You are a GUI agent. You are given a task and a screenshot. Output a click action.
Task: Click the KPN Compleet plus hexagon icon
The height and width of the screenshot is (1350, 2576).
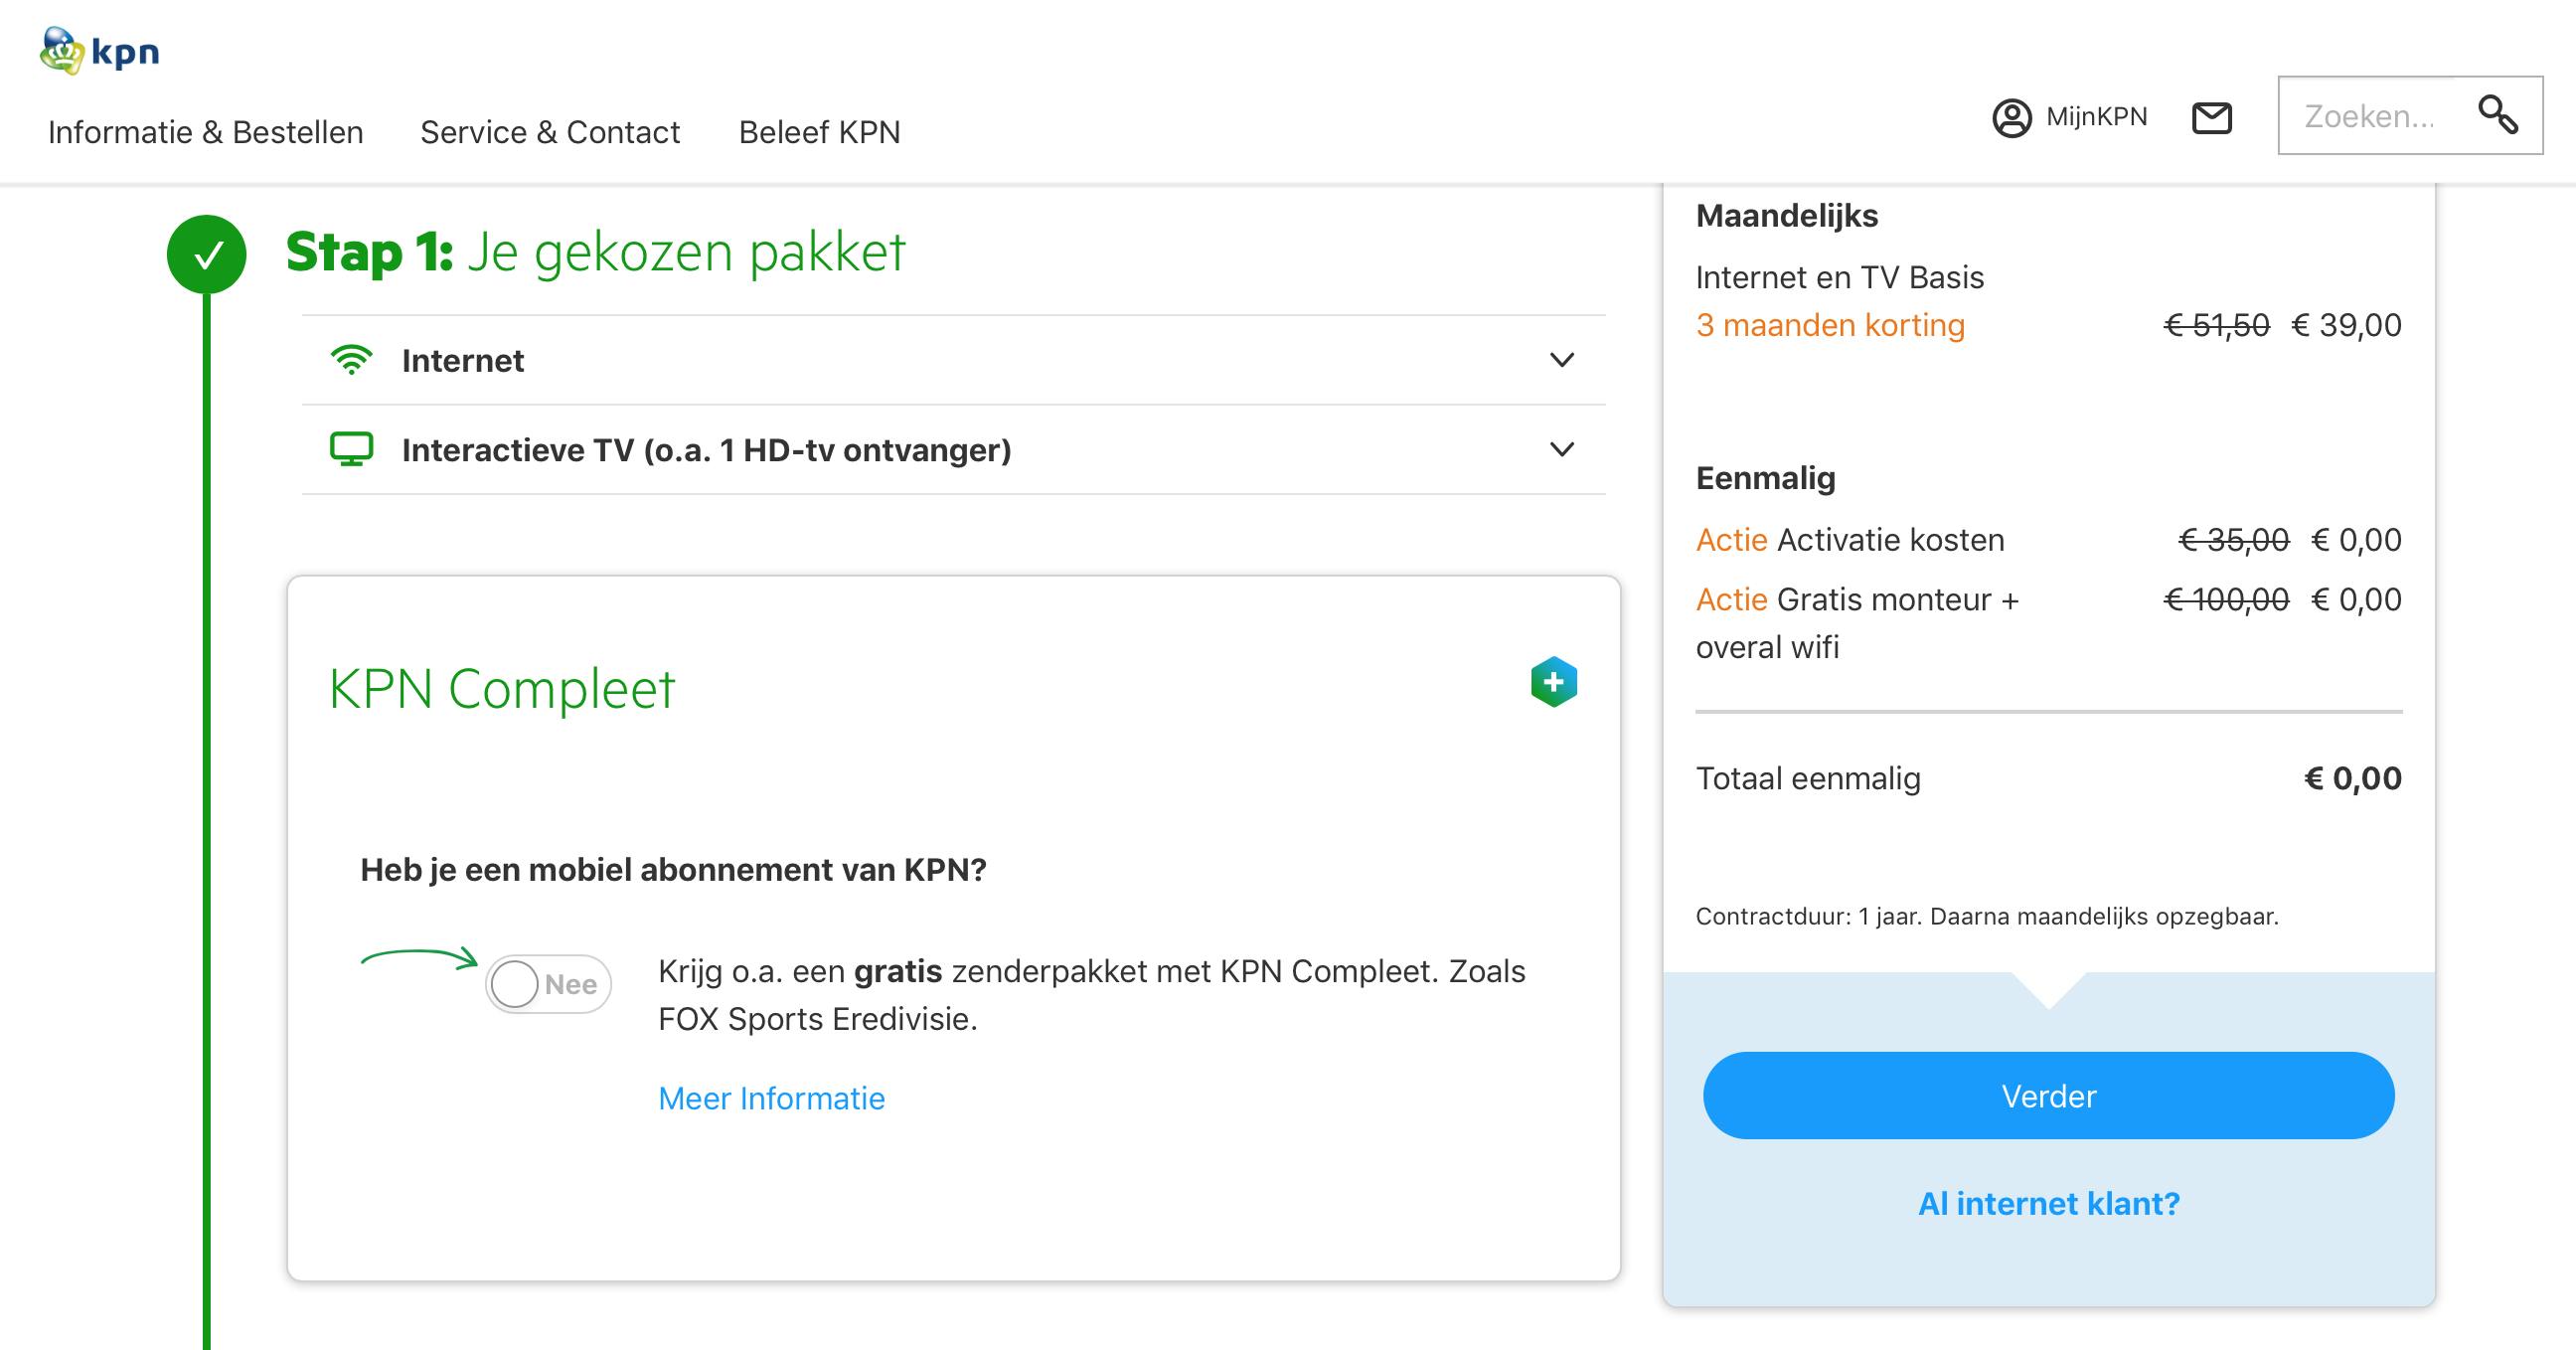(x=1553, y=683)
